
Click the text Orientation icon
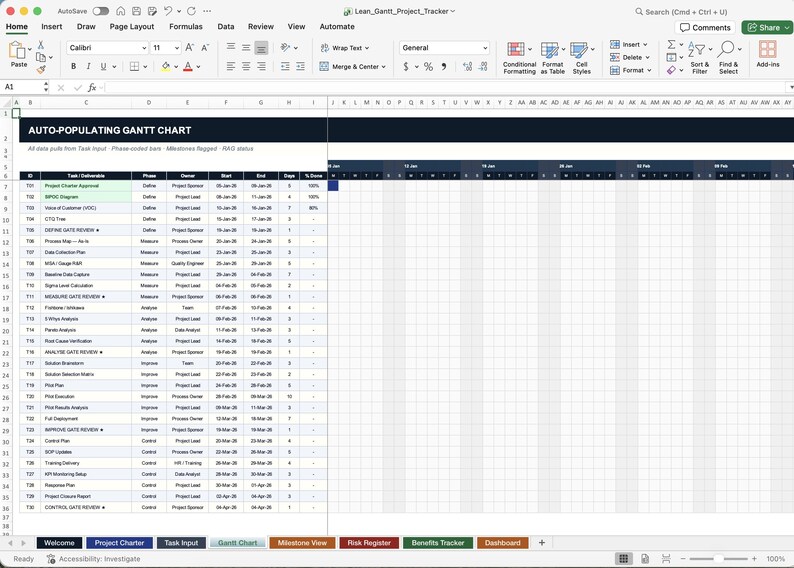(x=285, y=47)
